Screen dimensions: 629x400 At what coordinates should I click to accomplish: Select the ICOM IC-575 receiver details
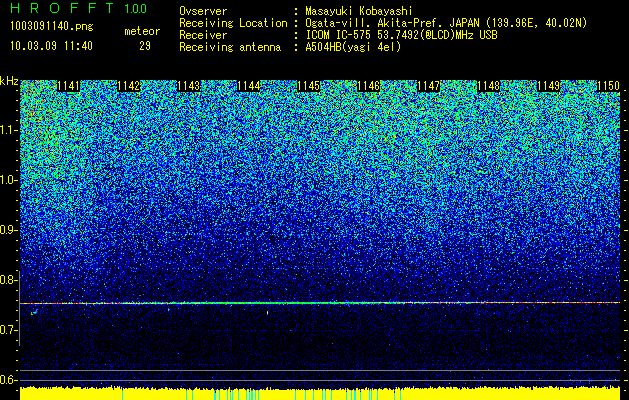401,35
